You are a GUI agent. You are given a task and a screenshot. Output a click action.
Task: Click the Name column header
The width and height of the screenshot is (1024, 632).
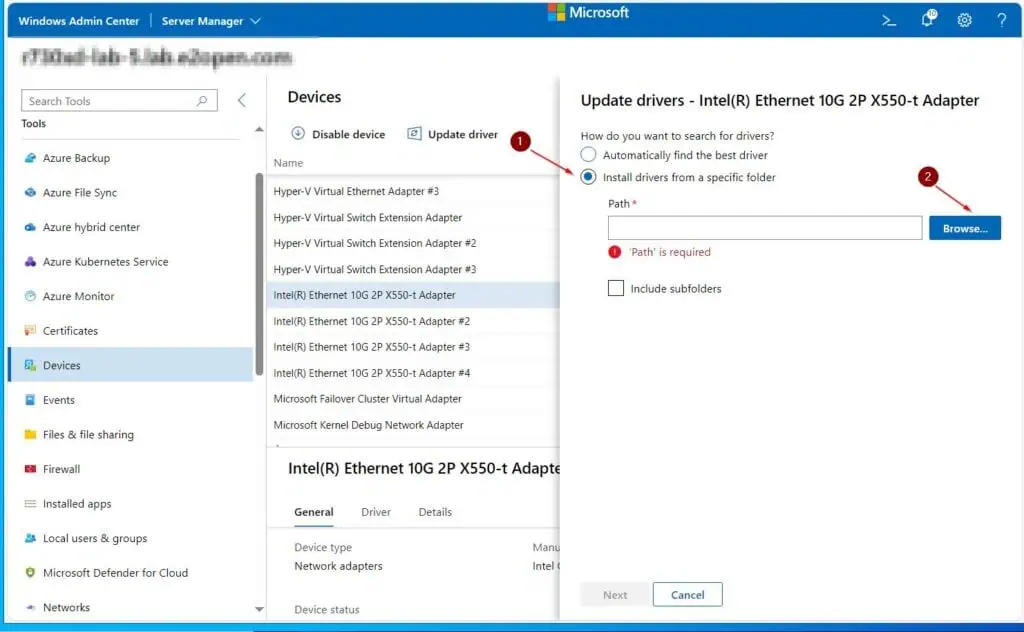[288, 163]
